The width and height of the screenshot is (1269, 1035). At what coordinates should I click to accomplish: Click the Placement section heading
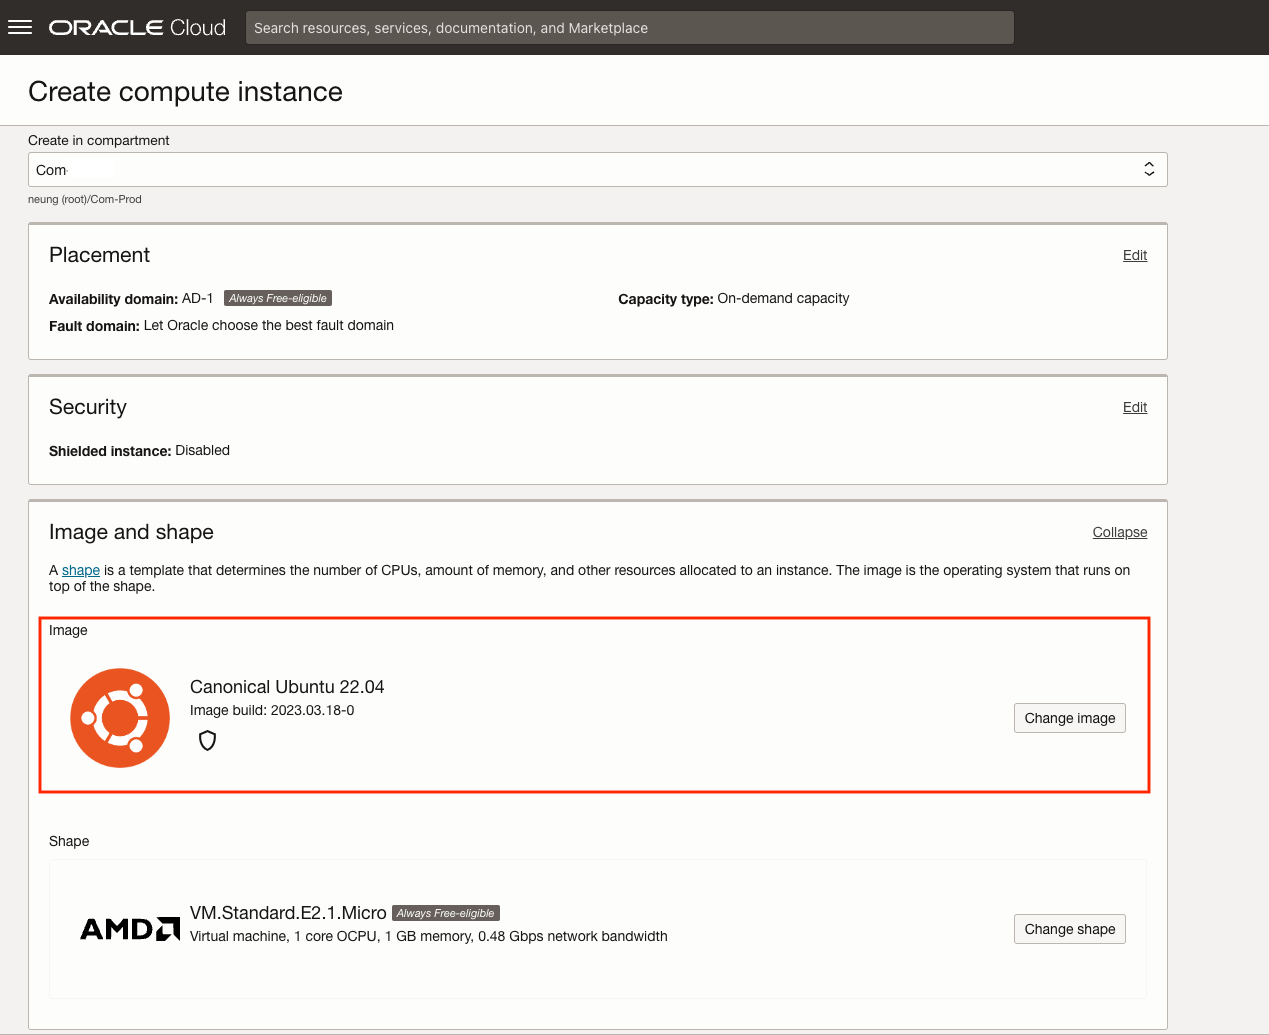(99, 255)
